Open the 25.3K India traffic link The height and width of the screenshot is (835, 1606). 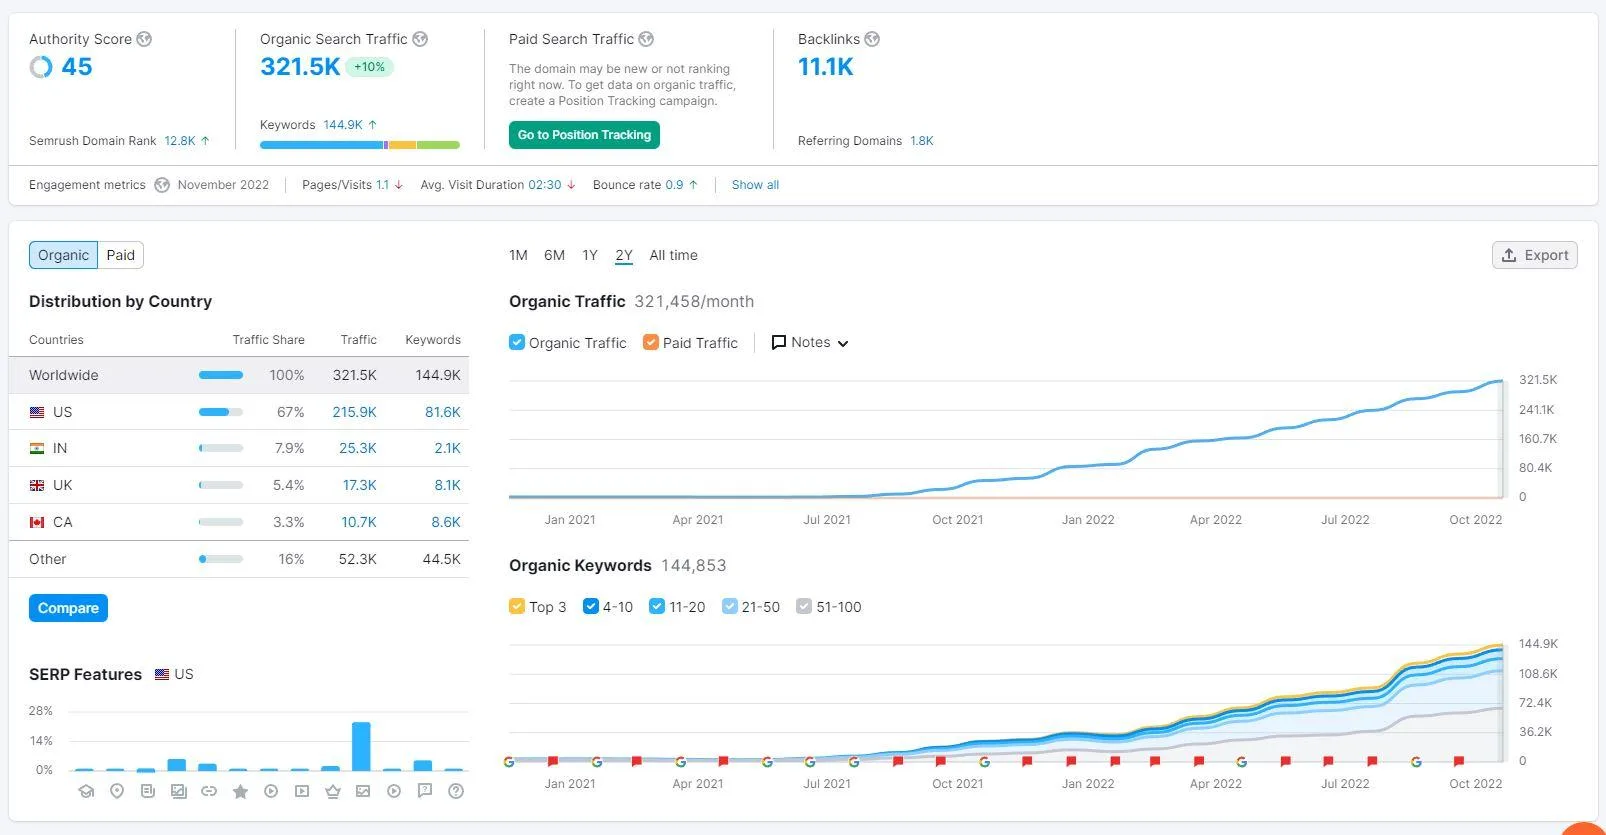click(x=357, y=448)
